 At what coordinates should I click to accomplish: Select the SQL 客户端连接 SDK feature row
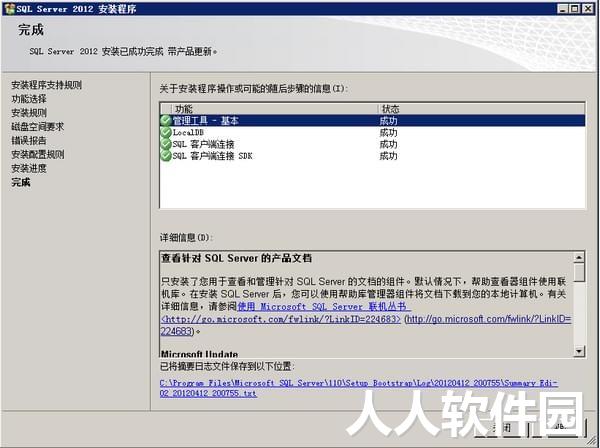[372, 156]
